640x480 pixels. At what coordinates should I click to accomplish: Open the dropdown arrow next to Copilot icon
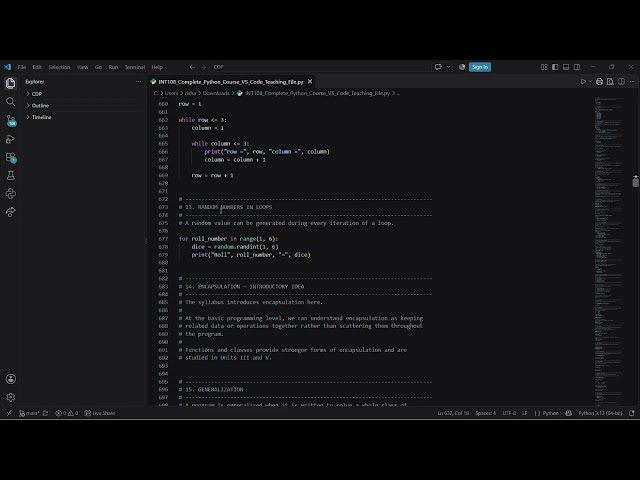click(x=448, y=67)
